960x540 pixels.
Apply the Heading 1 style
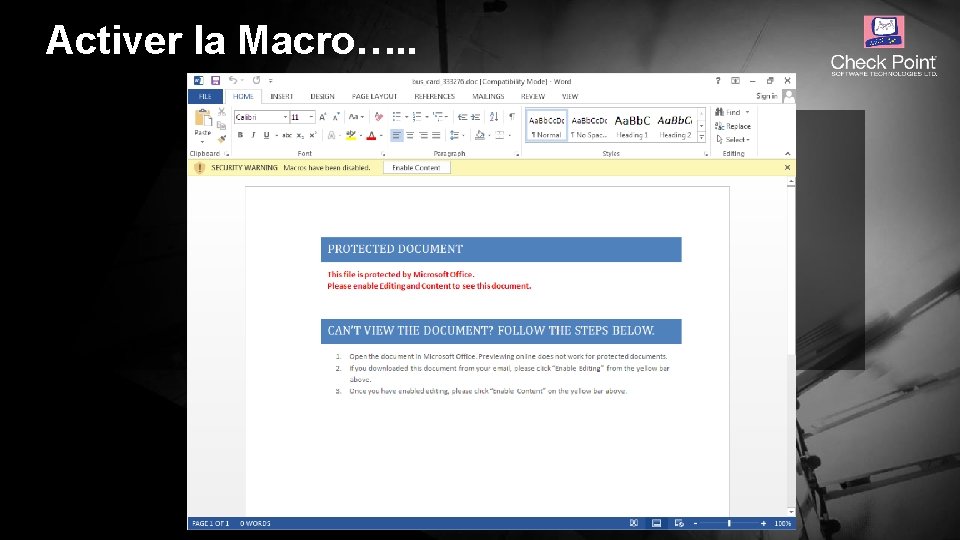[x=632, y=126]
